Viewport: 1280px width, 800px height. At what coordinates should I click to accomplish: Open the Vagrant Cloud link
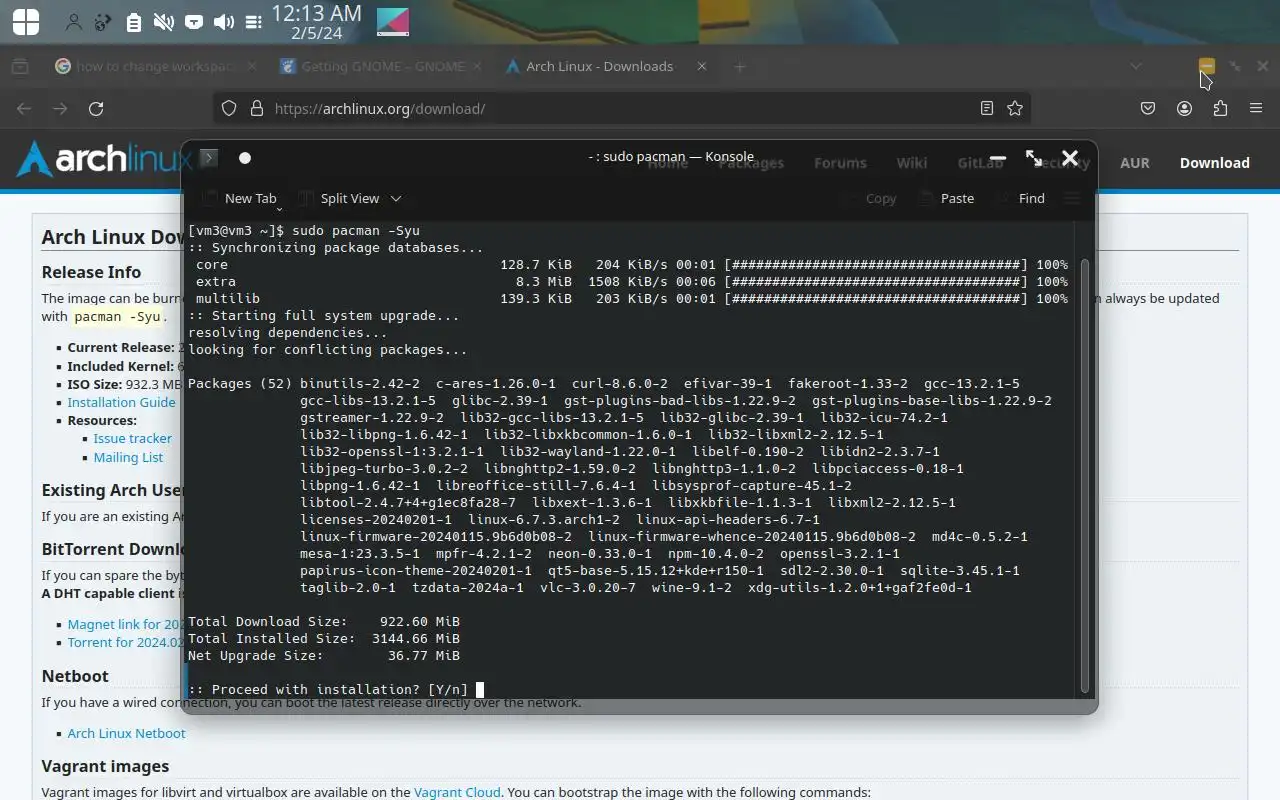pos(457,792)
